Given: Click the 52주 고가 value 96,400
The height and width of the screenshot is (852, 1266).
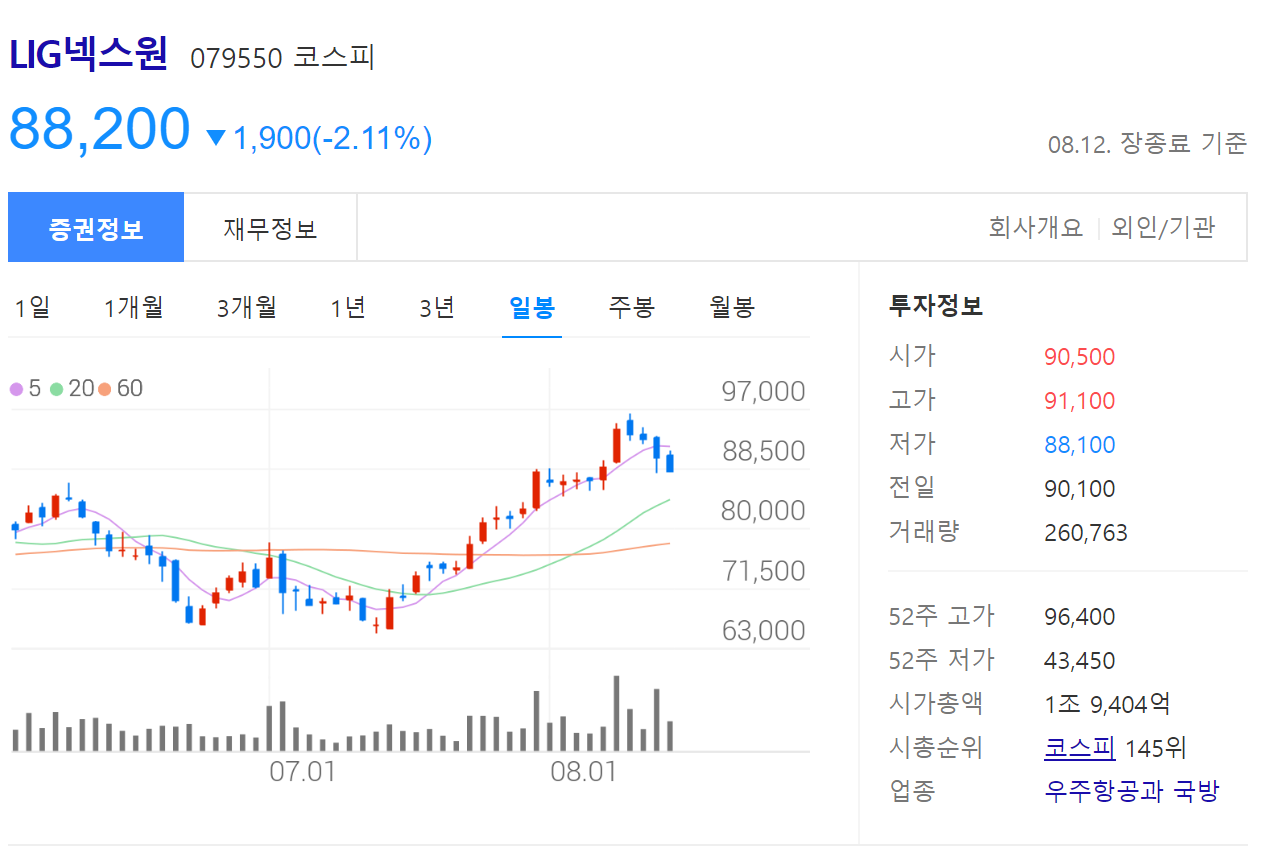Looking at the screenshot, I should pyautogui.click(x=1079, y=617).
